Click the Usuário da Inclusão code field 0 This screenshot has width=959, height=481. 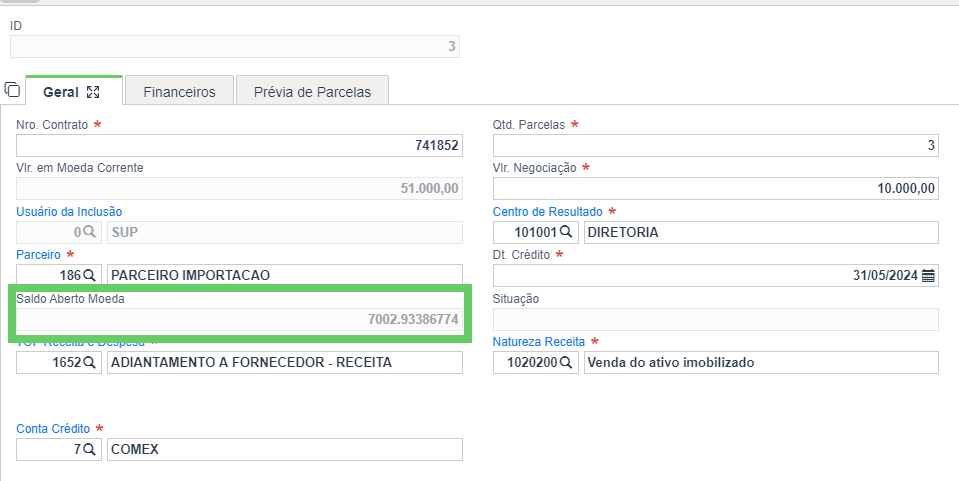(59, 232)
